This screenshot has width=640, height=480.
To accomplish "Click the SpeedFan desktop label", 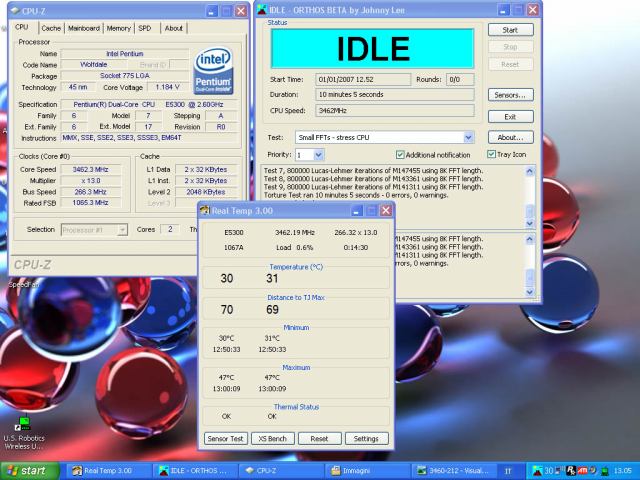I will coord(23,284).
